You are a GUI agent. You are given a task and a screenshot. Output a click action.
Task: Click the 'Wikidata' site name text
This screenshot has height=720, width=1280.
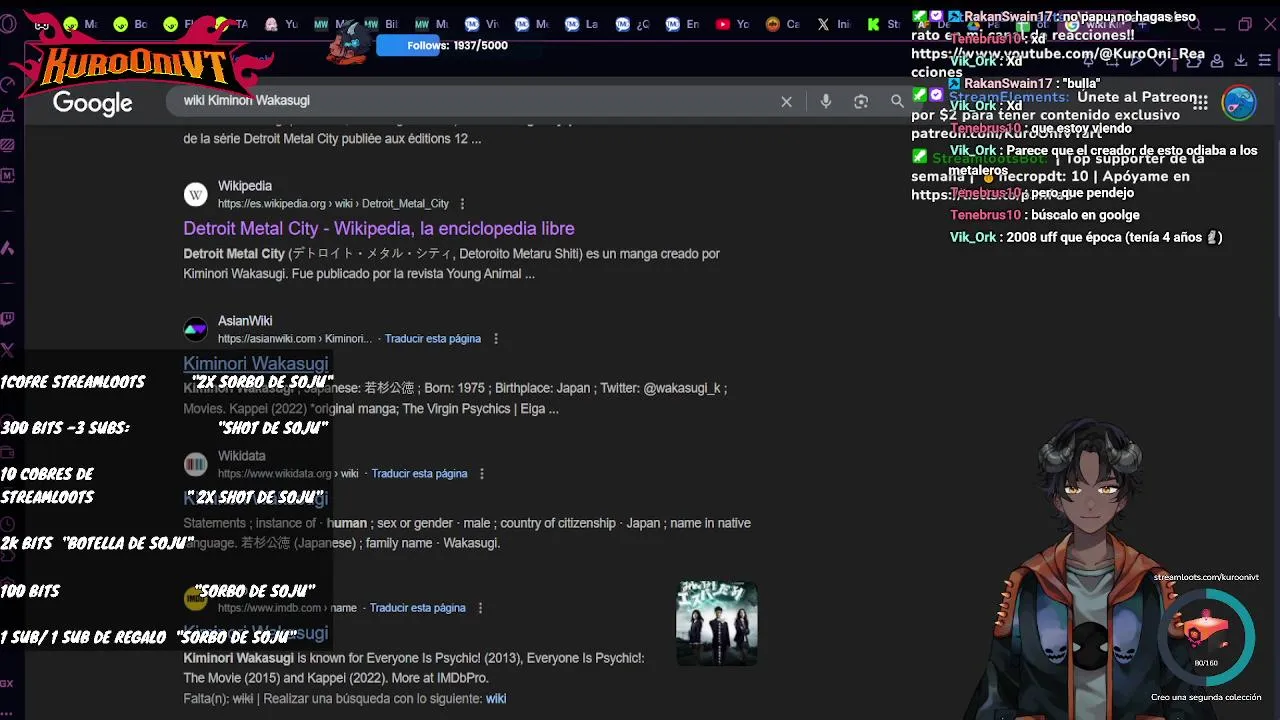coord(242,456)
